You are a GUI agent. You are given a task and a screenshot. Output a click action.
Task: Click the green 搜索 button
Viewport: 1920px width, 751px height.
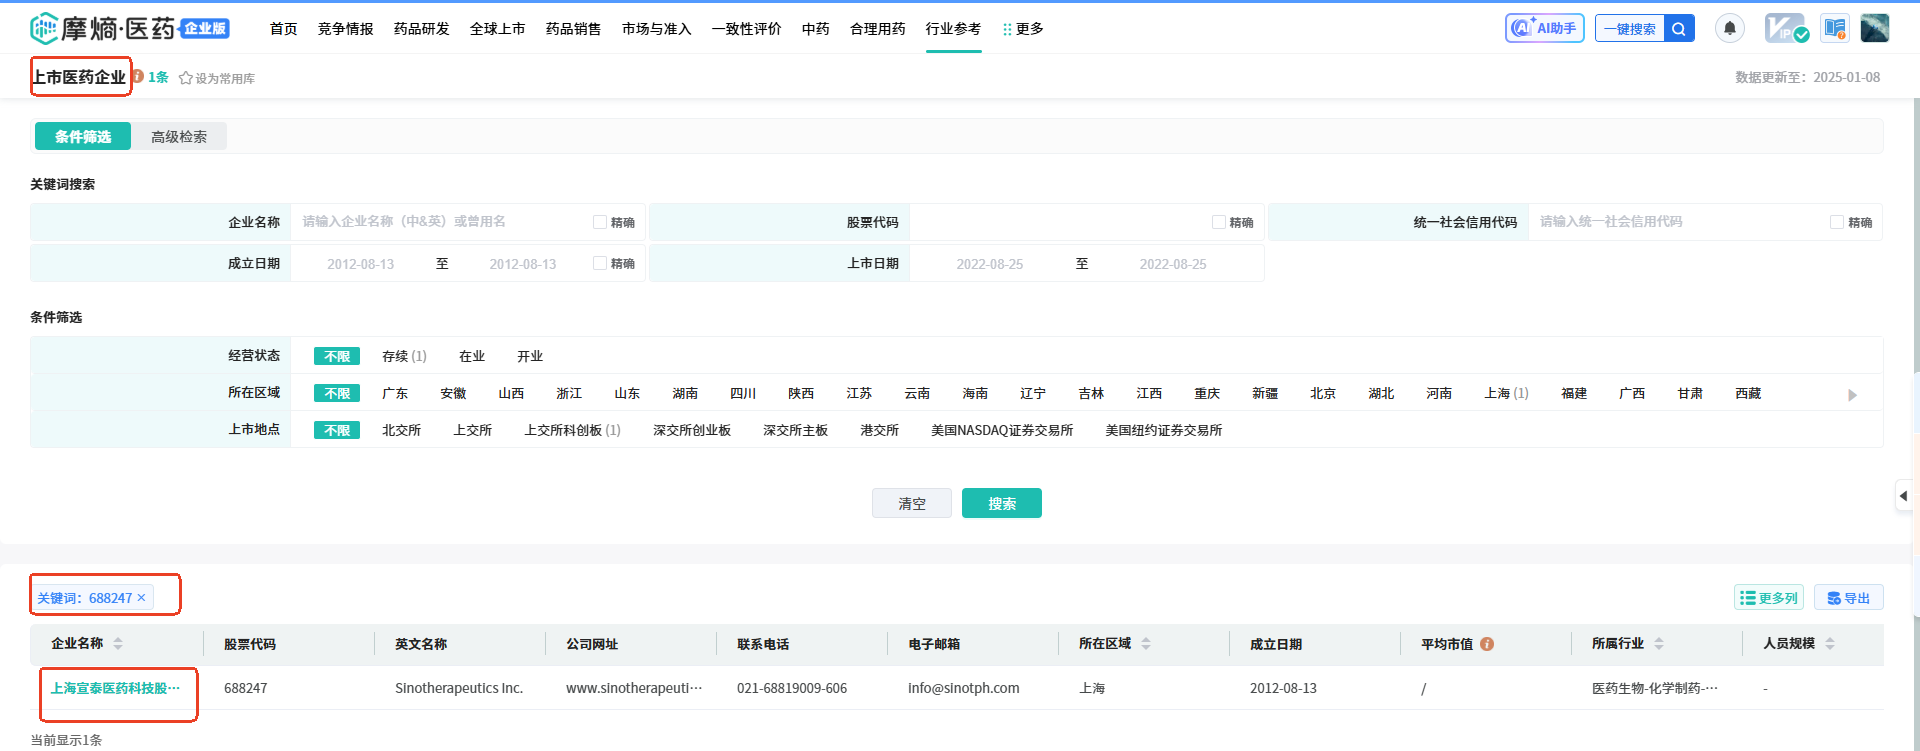click(1002, 503)
